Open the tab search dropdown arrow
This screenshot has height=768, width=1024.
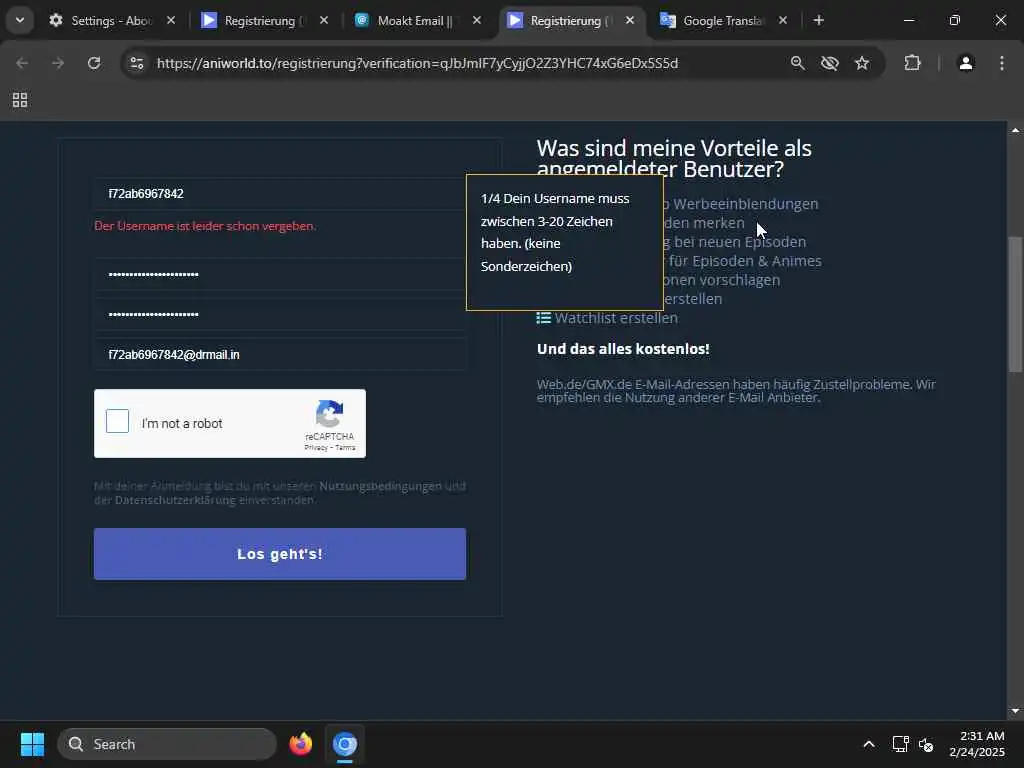coord(20,20)
